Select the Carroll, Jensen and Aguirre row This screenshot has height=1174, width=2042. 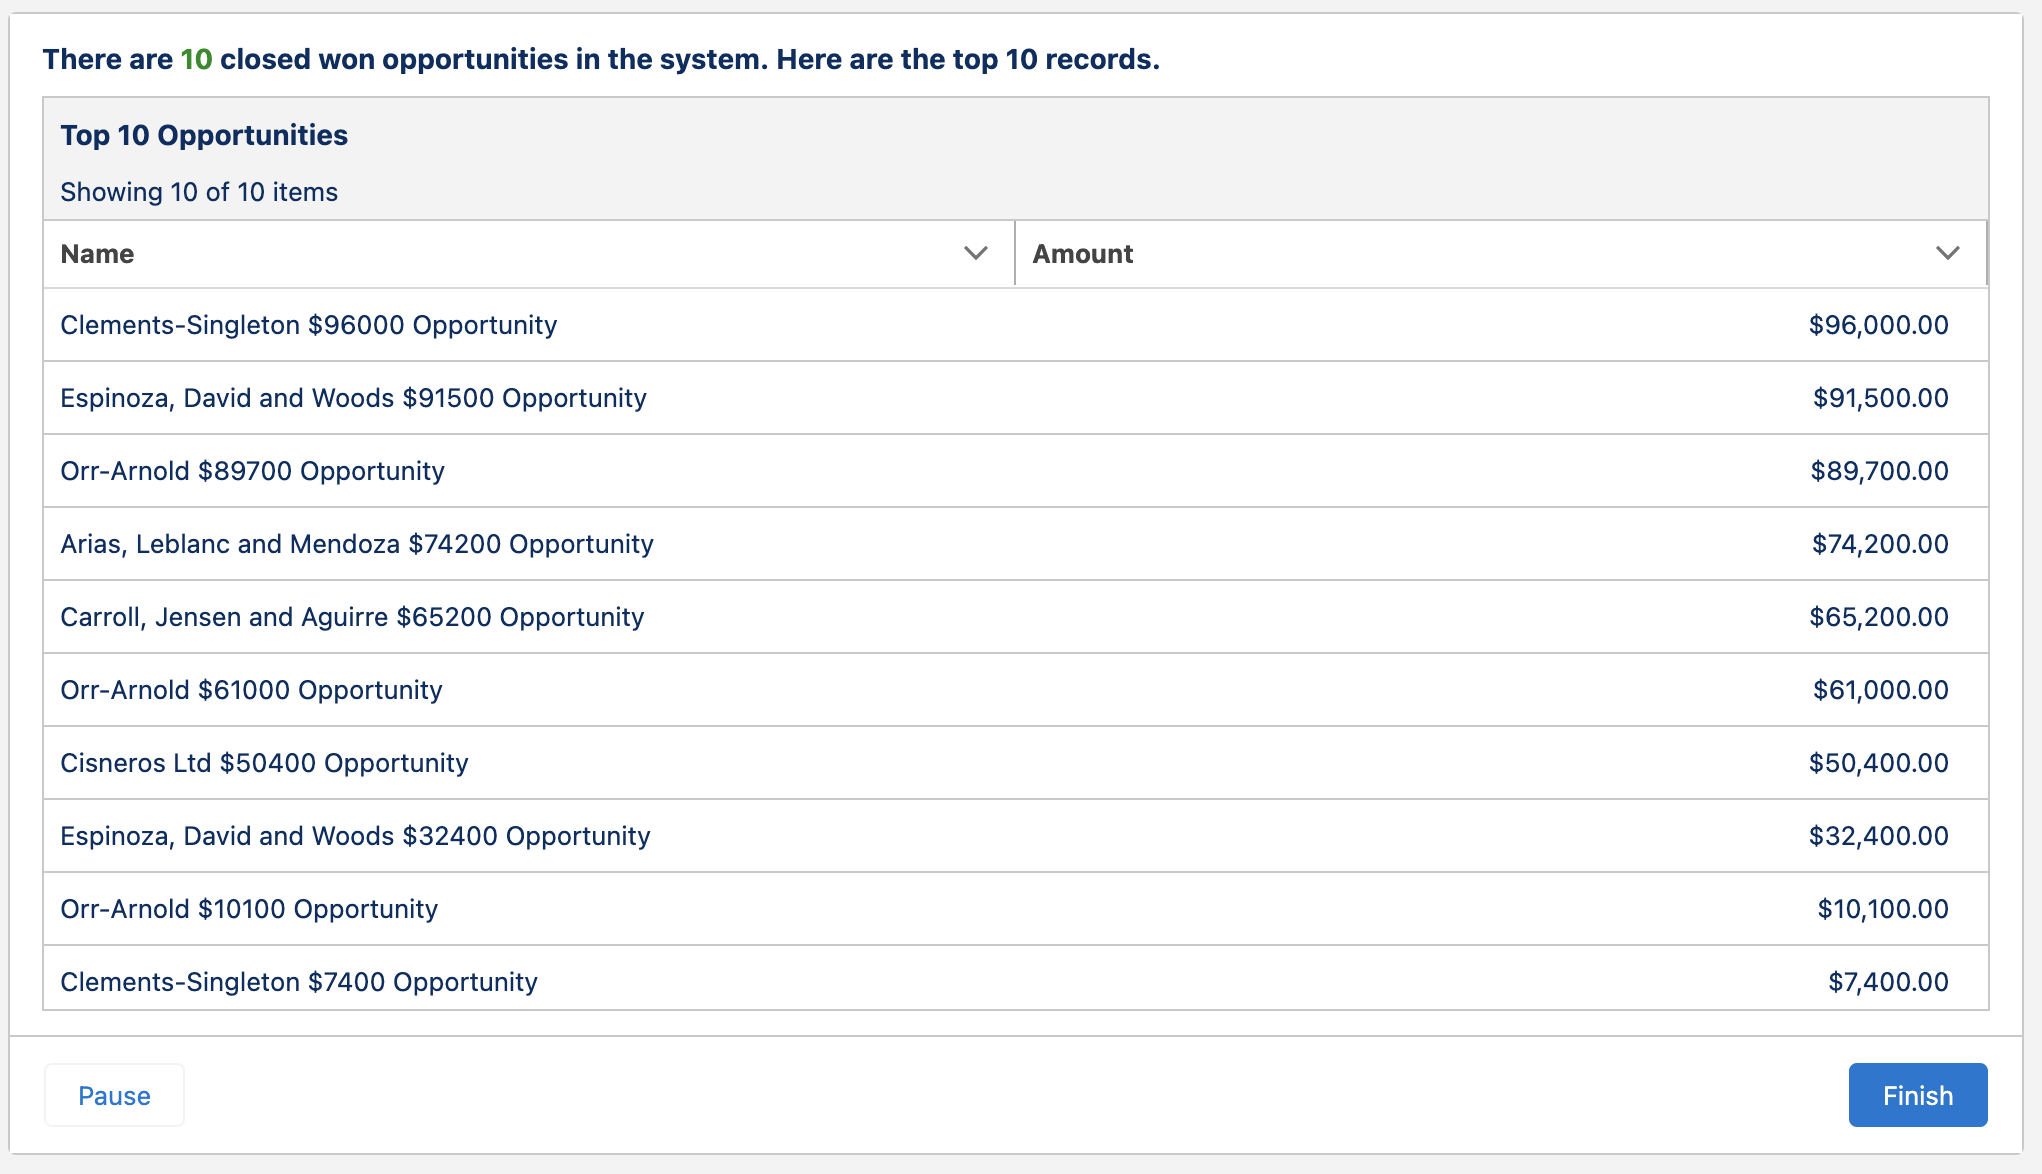[x=352, y=617]
